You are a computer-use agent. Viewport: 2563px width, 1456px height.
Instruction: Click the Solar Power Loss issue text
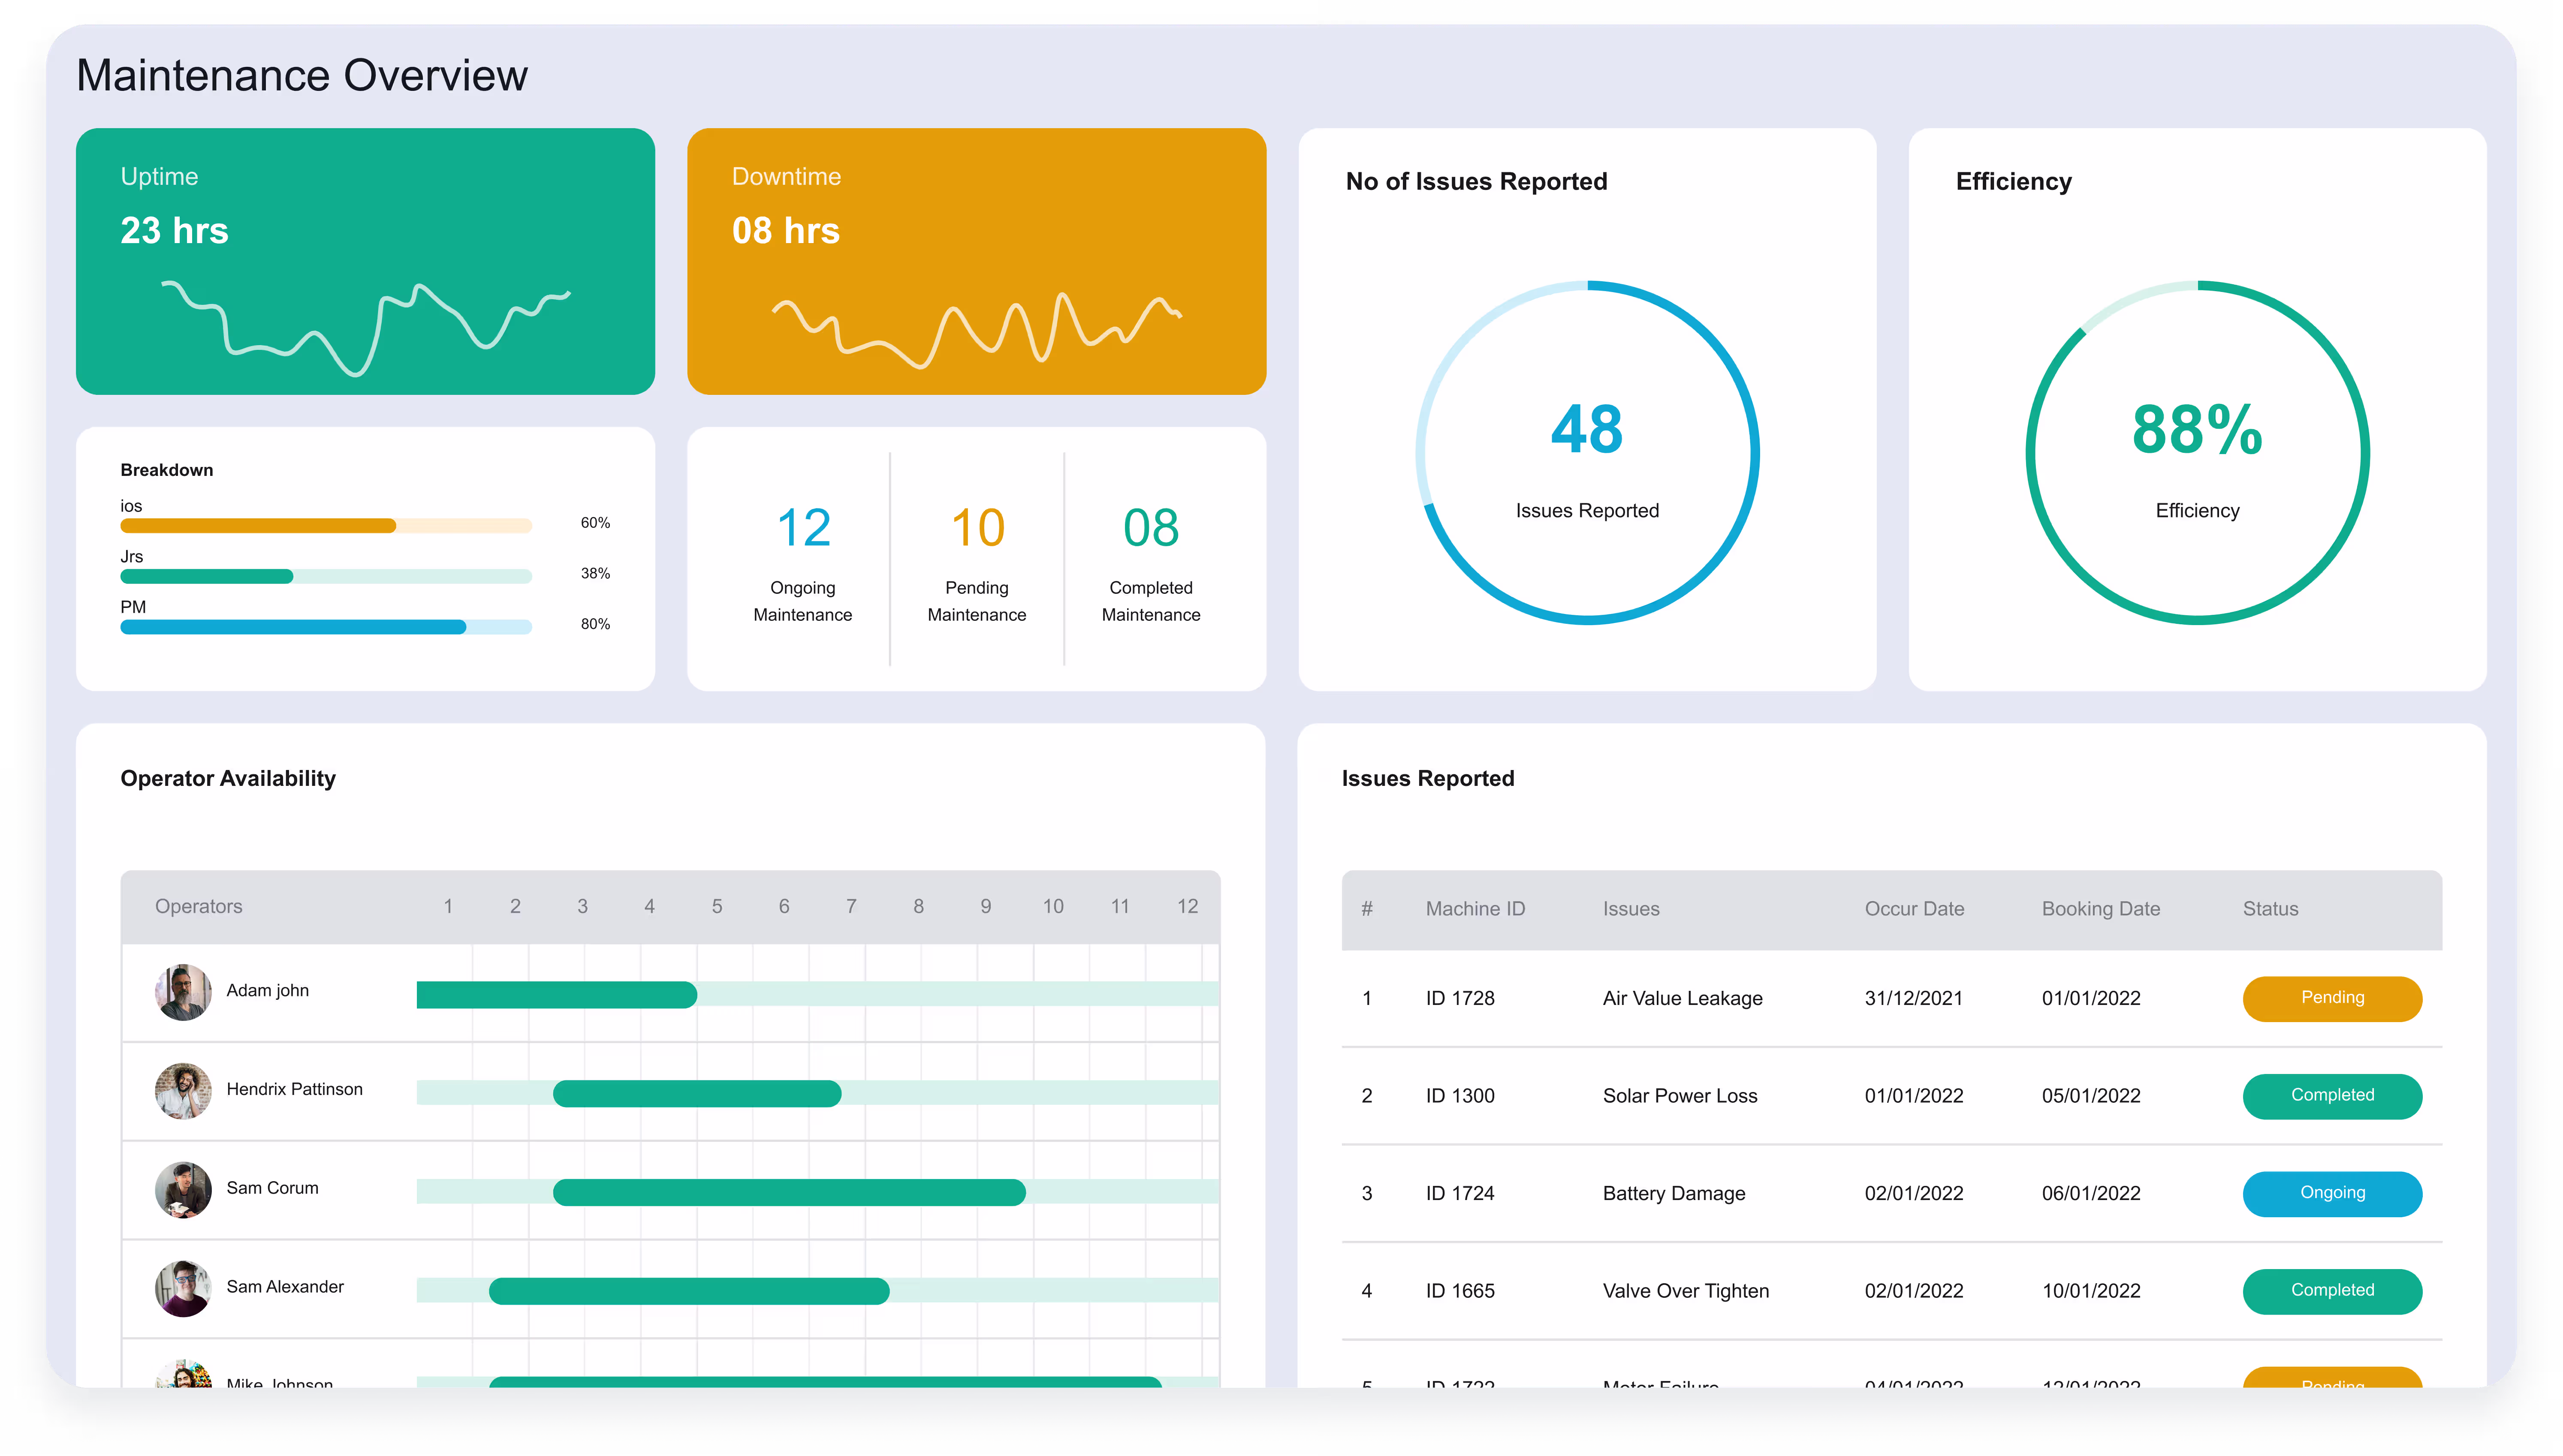[1680, 1096]
